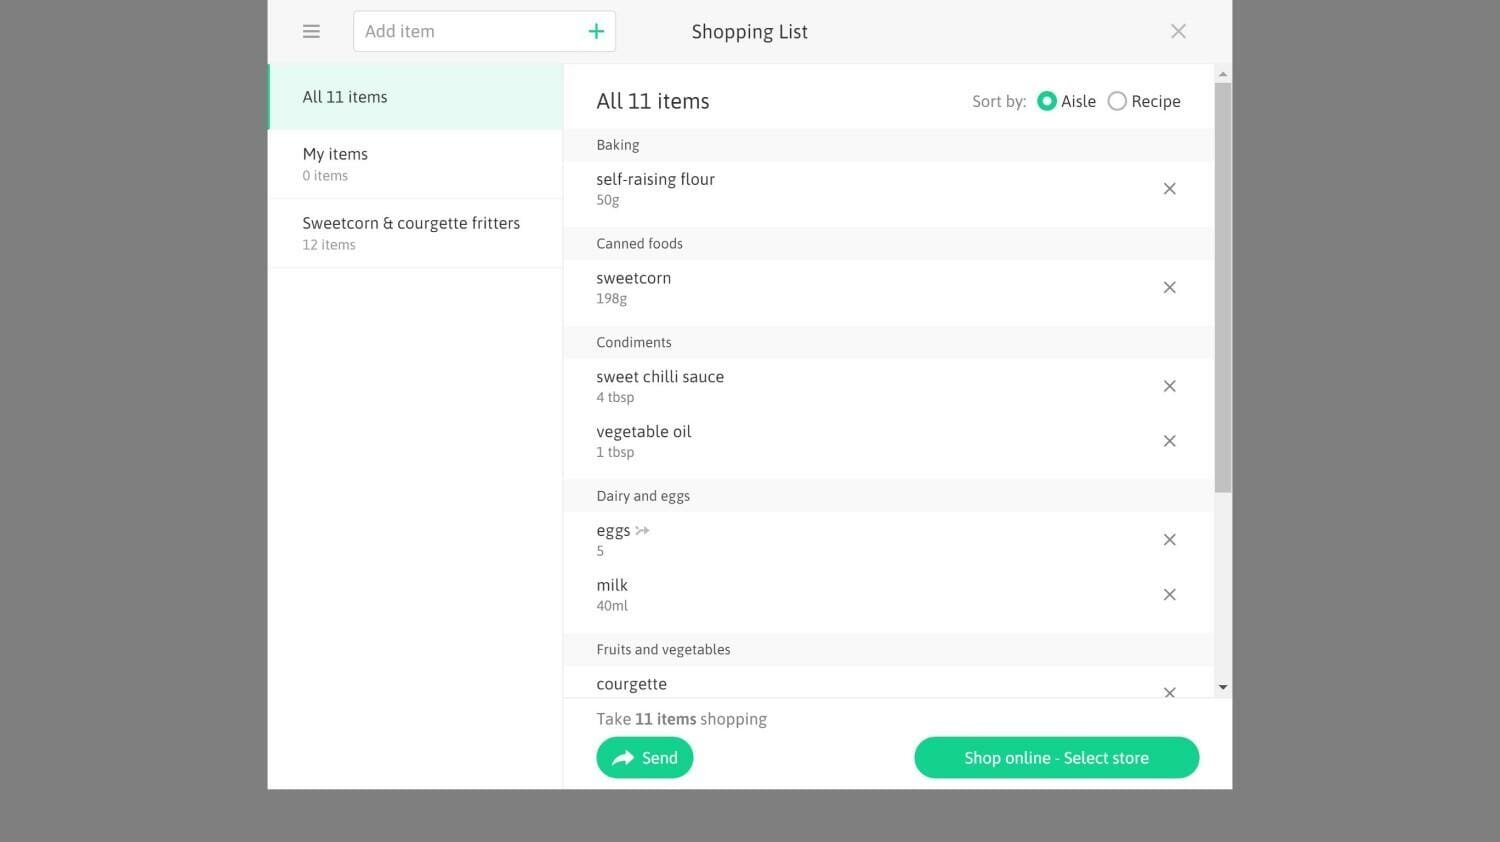1500x842 pixels.
Task: Remove self-raising flour from the list
Action: [1169, 189]
